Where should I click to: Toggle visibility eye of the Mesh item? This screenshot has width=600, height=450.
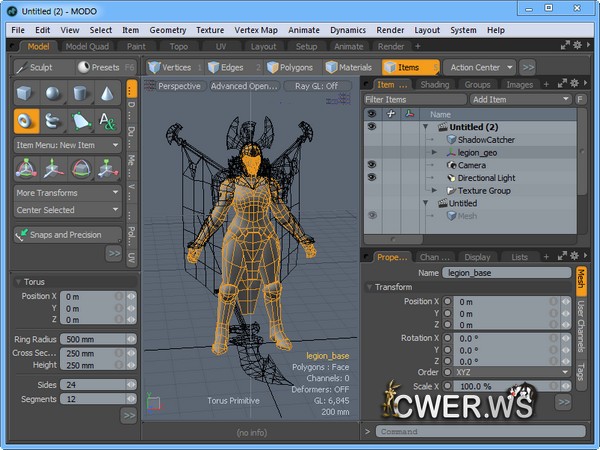(x=371, y=216)
